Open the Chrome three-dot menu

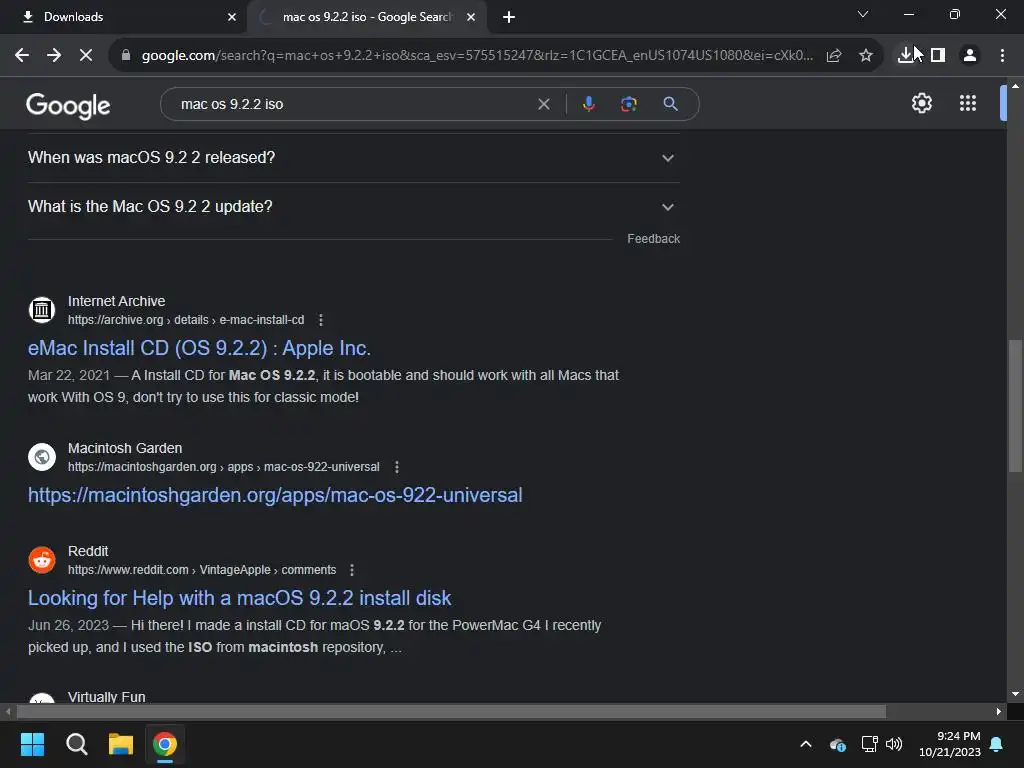[1002, 56]
